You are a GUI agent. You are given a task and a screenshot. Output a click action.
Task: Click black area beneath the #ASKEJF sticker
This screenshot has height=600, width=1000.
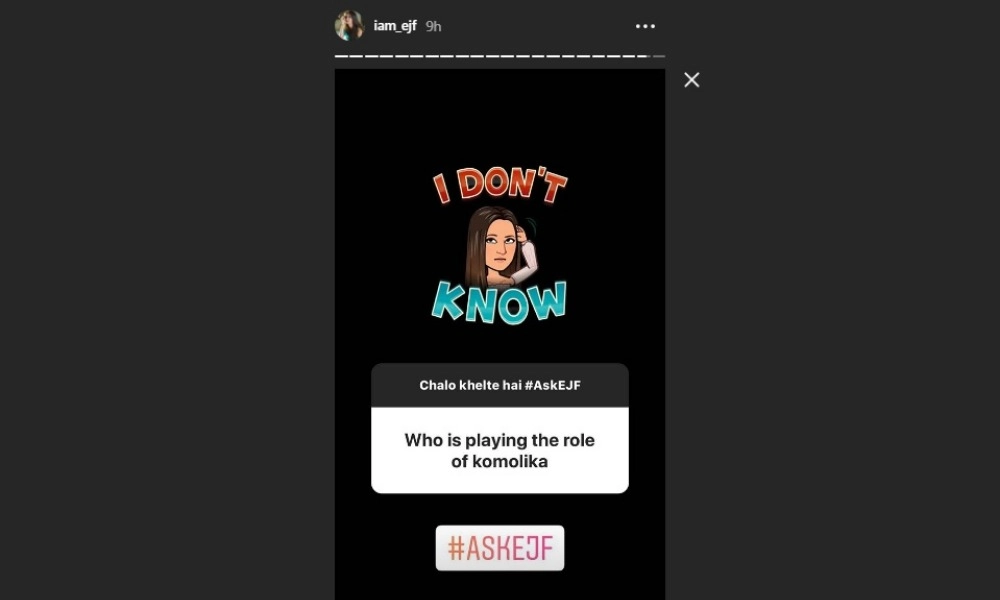click(x=500, y=585)
